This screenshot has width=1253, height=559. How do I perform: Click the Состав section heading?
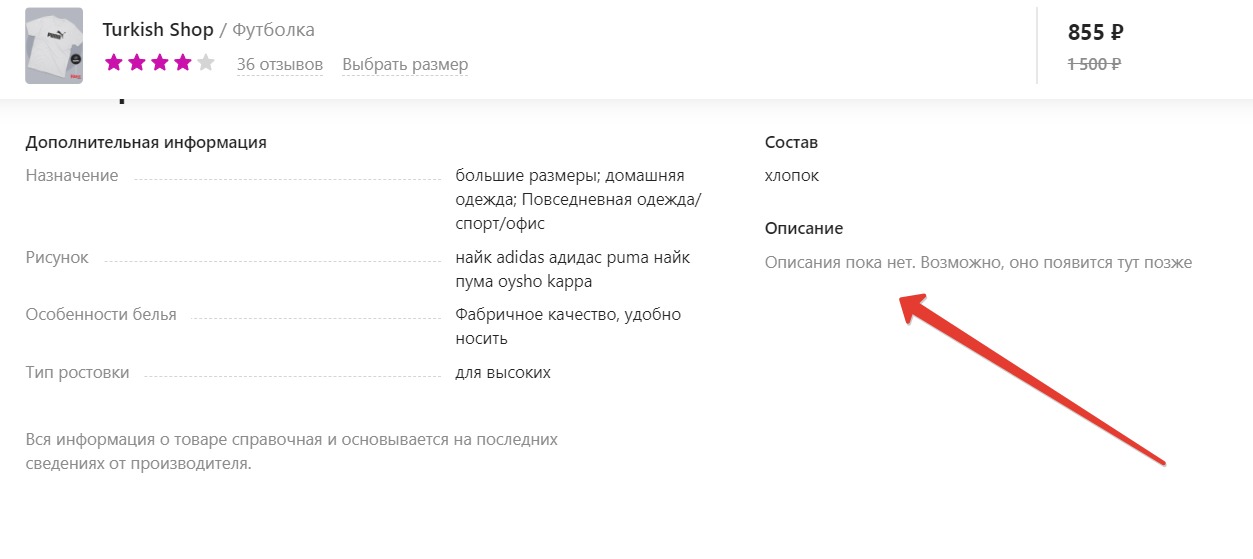(791, 143)
